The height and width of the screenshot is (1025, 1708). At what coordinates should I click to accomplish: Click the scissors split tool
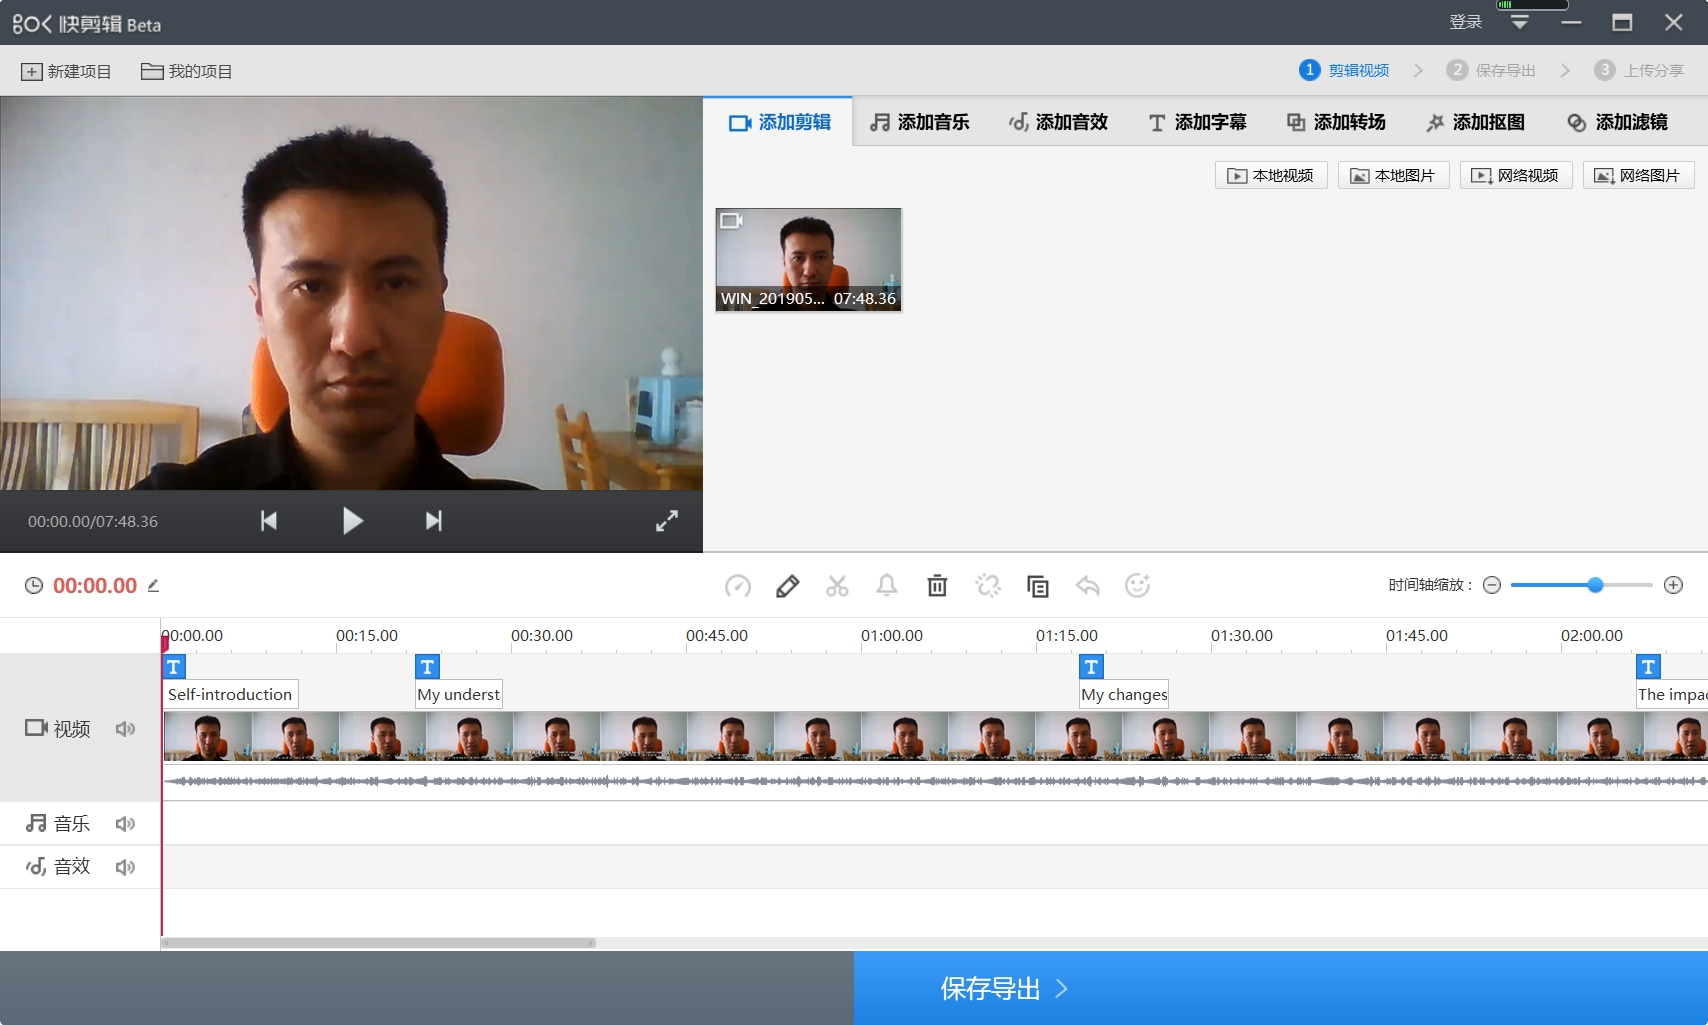click(837, 586)
